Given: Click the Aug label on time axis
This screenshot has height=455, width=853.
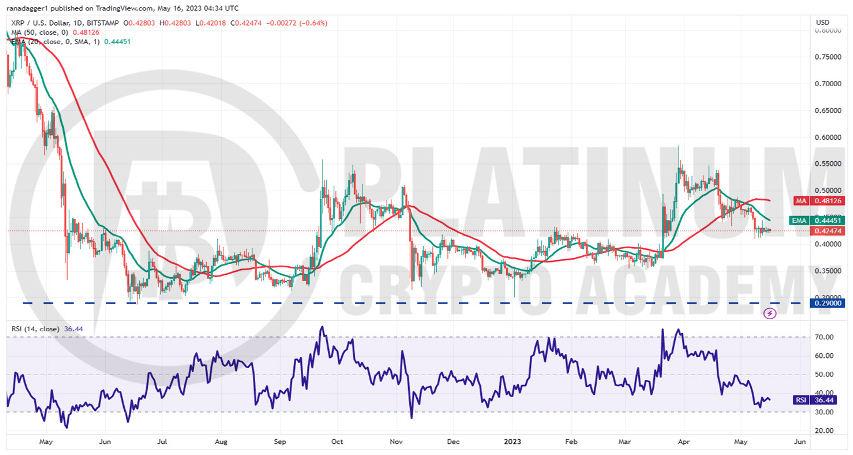Looking at the screenshot, I should tap(220, 441).
